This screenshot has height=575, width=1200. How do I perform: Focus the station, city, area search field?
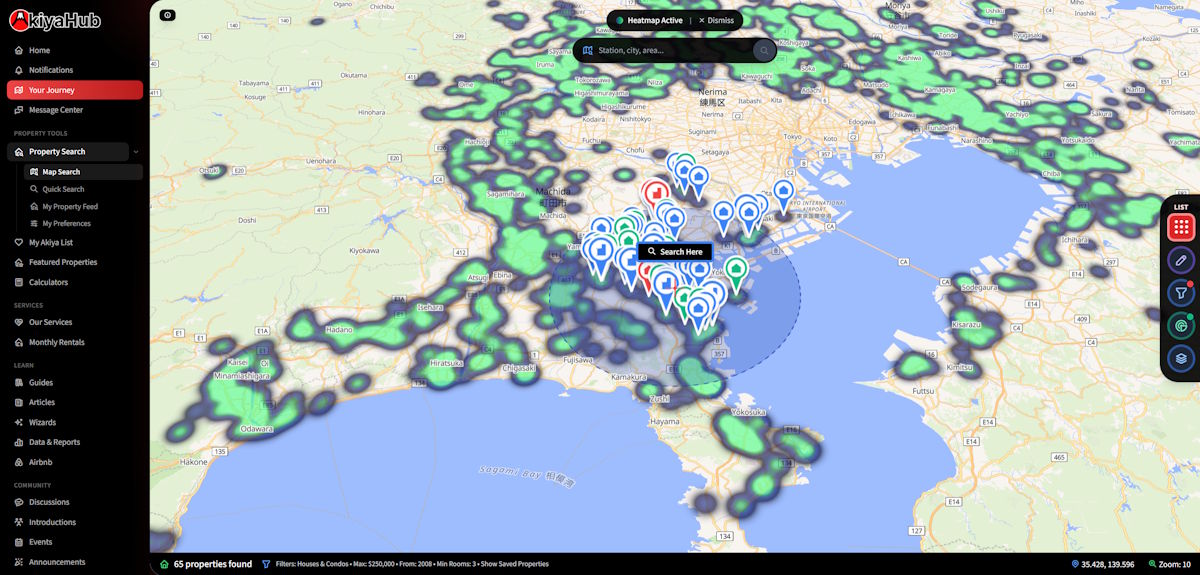673,50
